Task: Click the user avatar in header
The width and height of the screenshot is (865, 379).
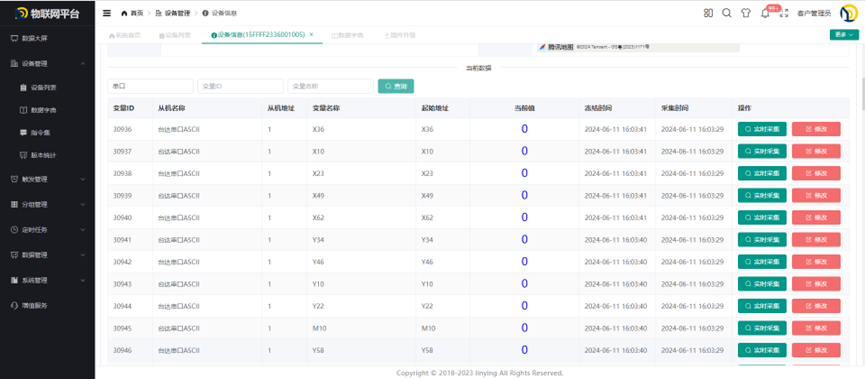Action: [848, 13]
